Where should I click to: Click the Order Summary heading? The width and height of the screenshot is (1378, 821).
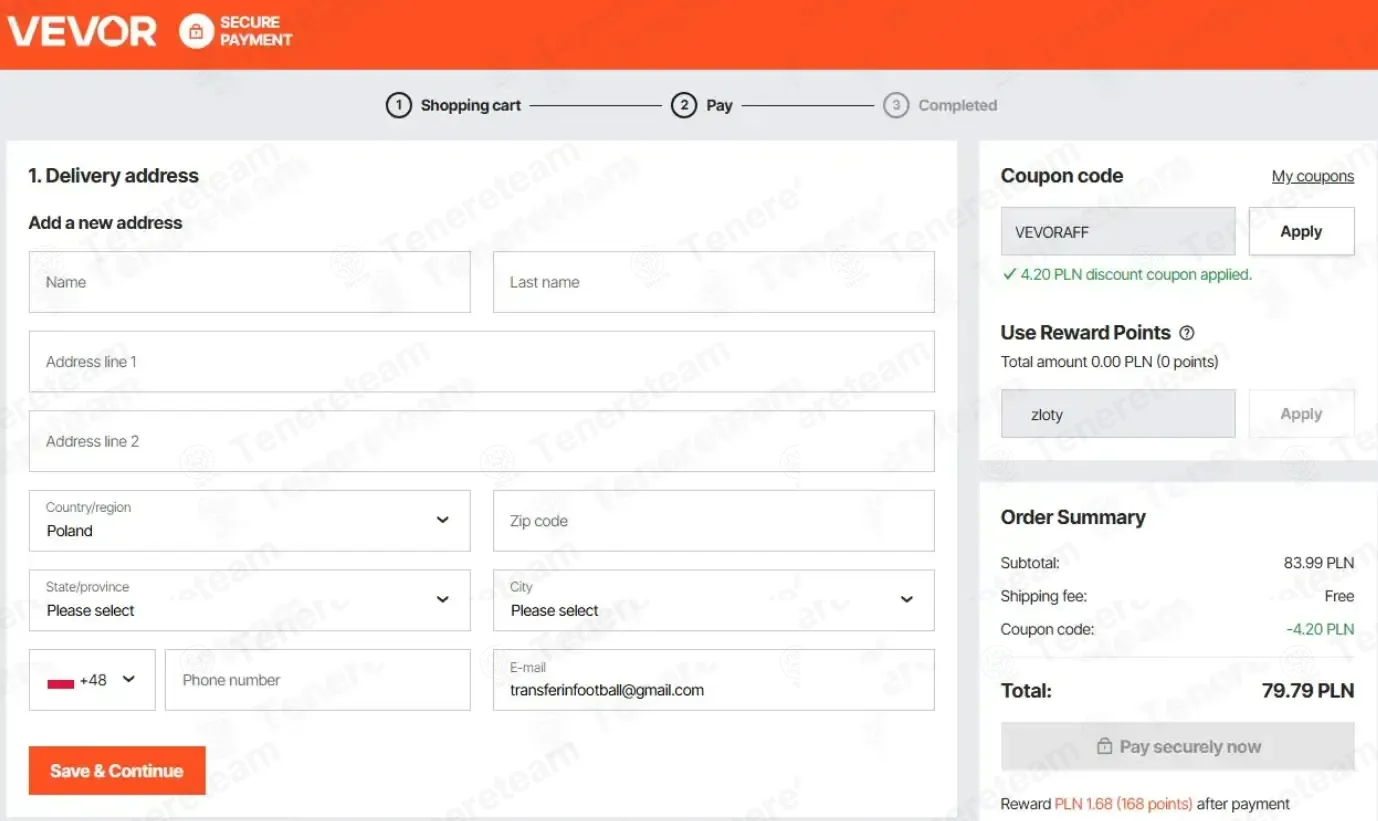1073,517
